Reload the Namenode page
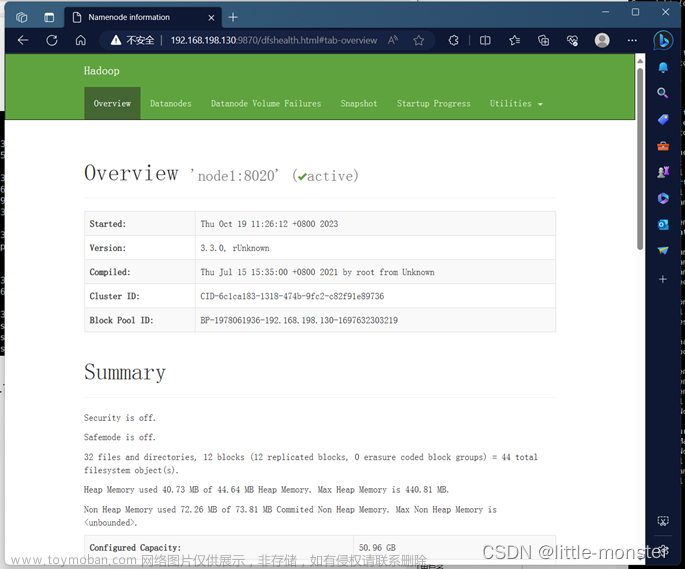Screen dimensions: 685x569 [x=52, y=40]
